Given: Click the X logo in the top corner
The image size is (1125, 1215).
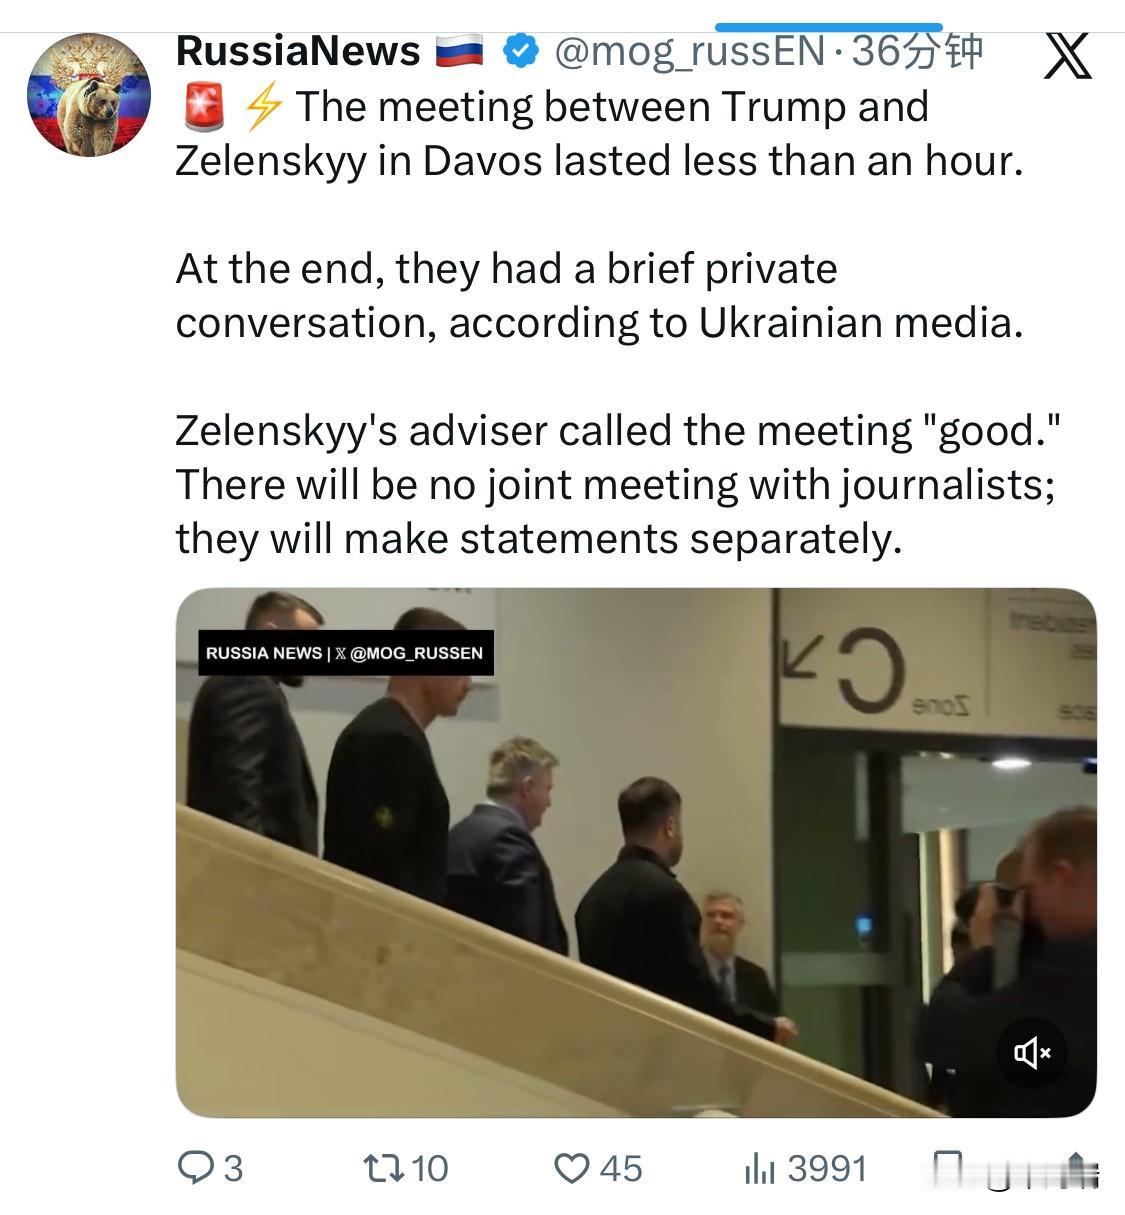Looking at the screenshot, I should (1069, 57).
